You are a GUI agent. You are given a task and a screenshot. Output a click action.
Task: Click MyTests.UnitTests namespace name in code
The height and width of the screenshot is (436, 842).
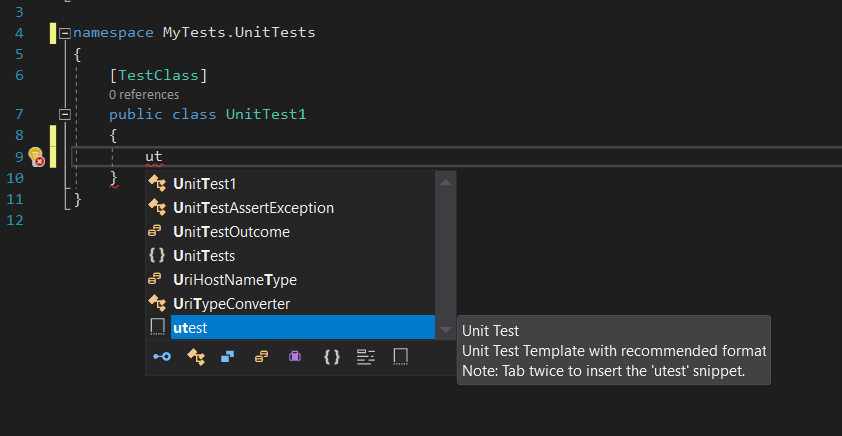click(x=239, y=33)
